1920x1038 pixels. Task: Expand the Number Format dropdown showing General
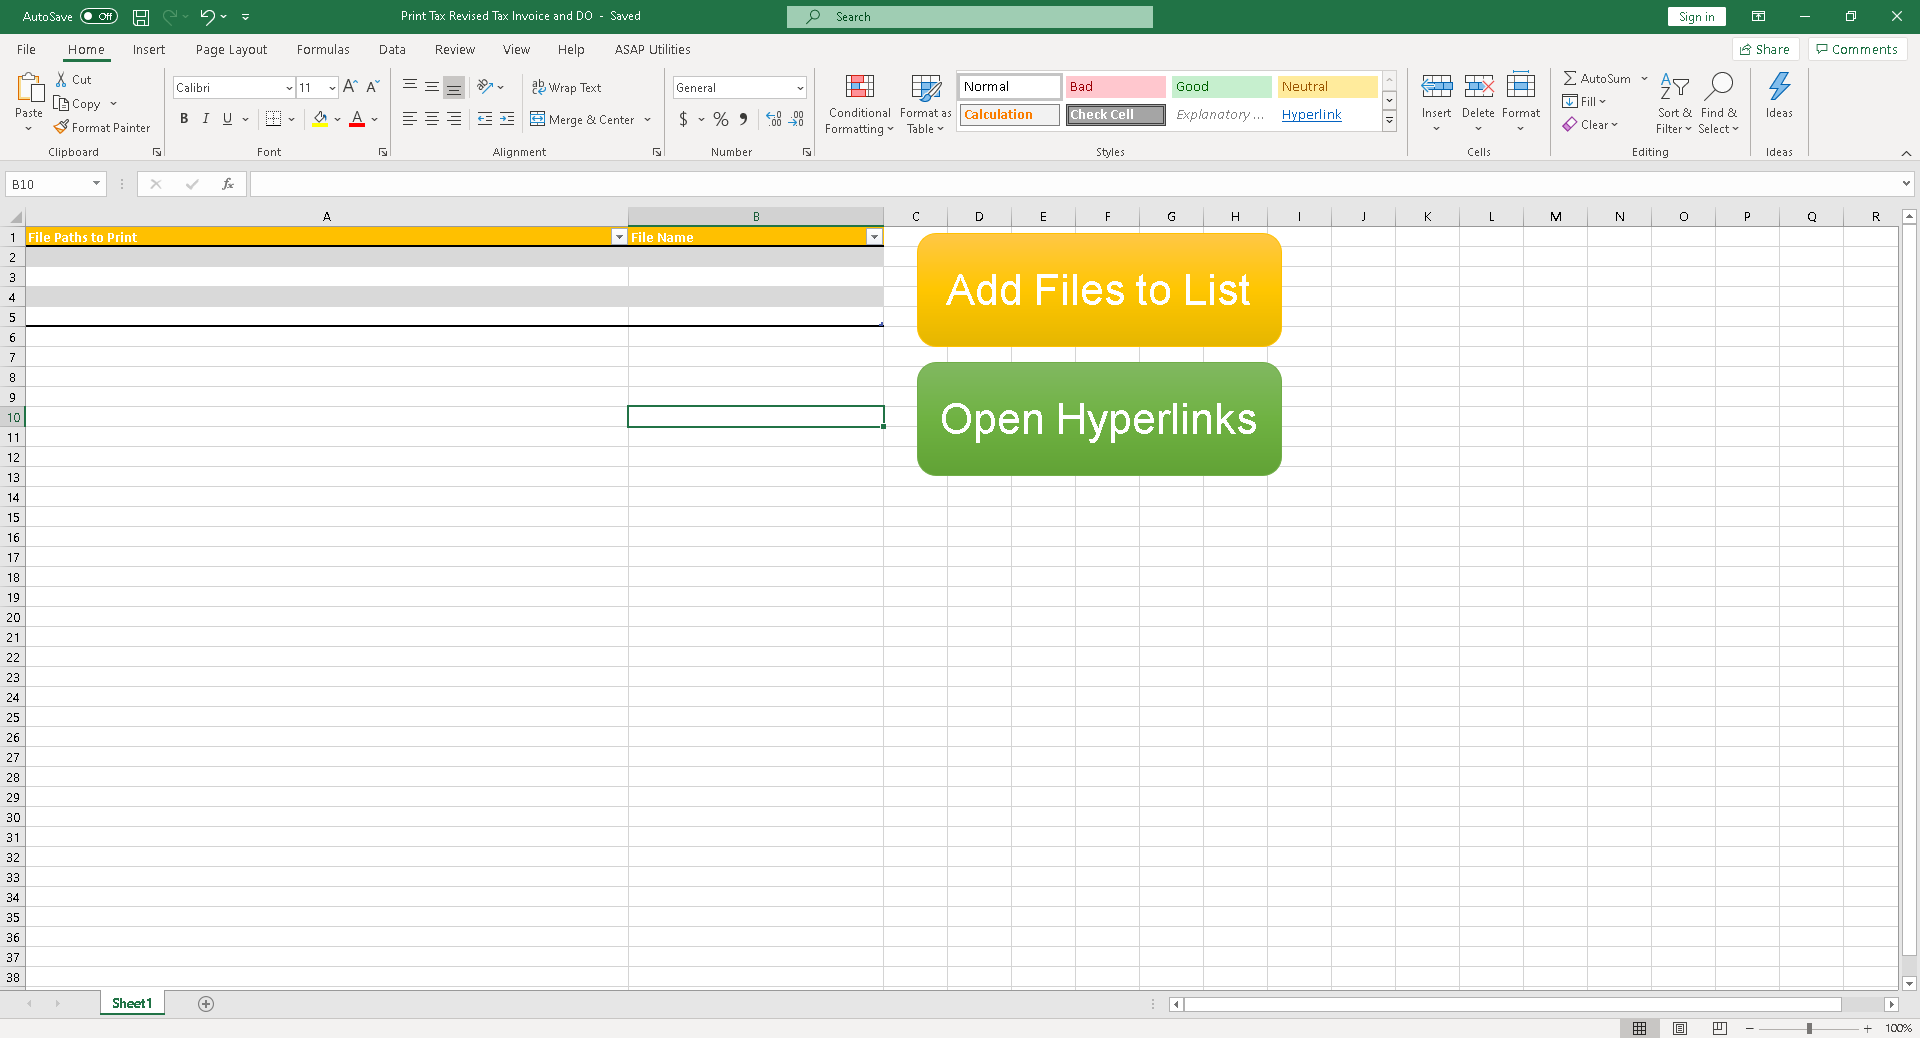coord(799,87)
